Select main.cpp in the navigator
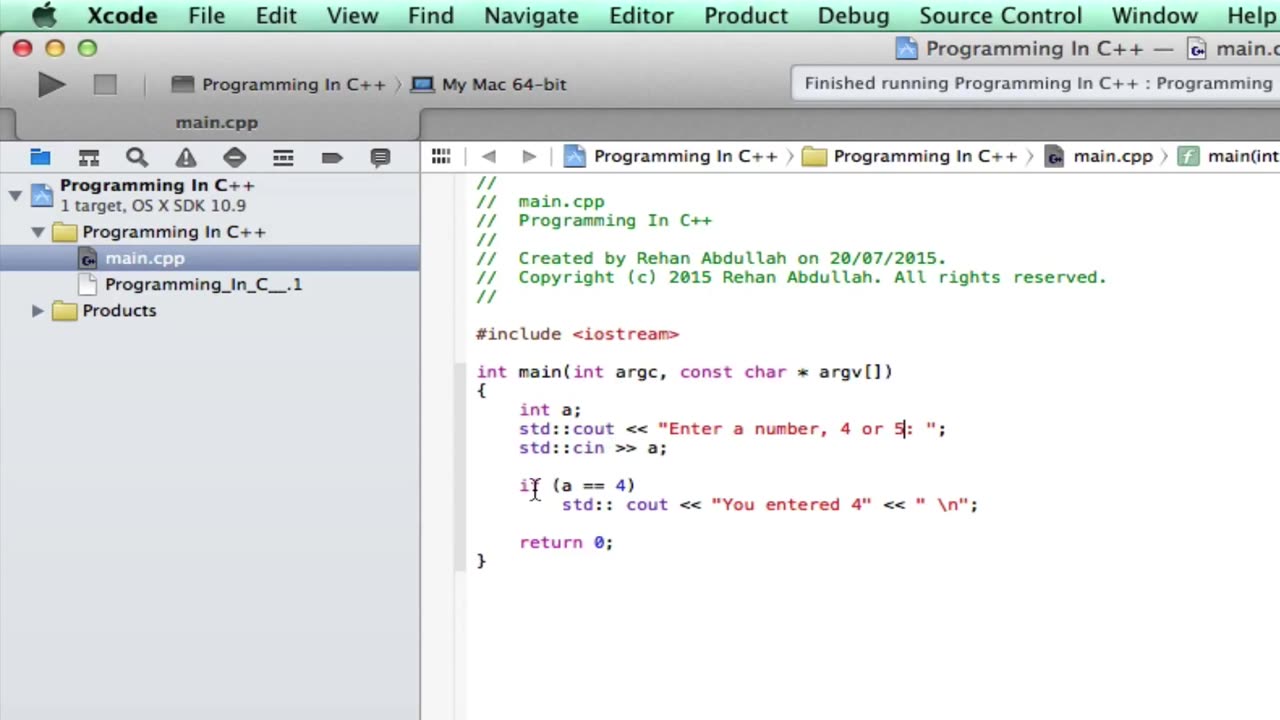 (210, 258)
